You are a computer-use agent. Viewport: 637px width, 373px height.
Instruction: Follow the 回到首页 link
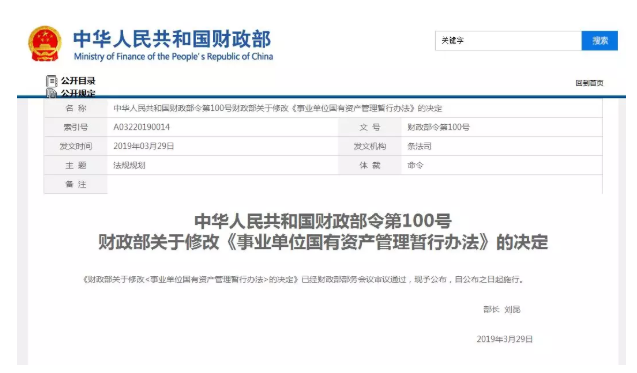pos(589,83)
